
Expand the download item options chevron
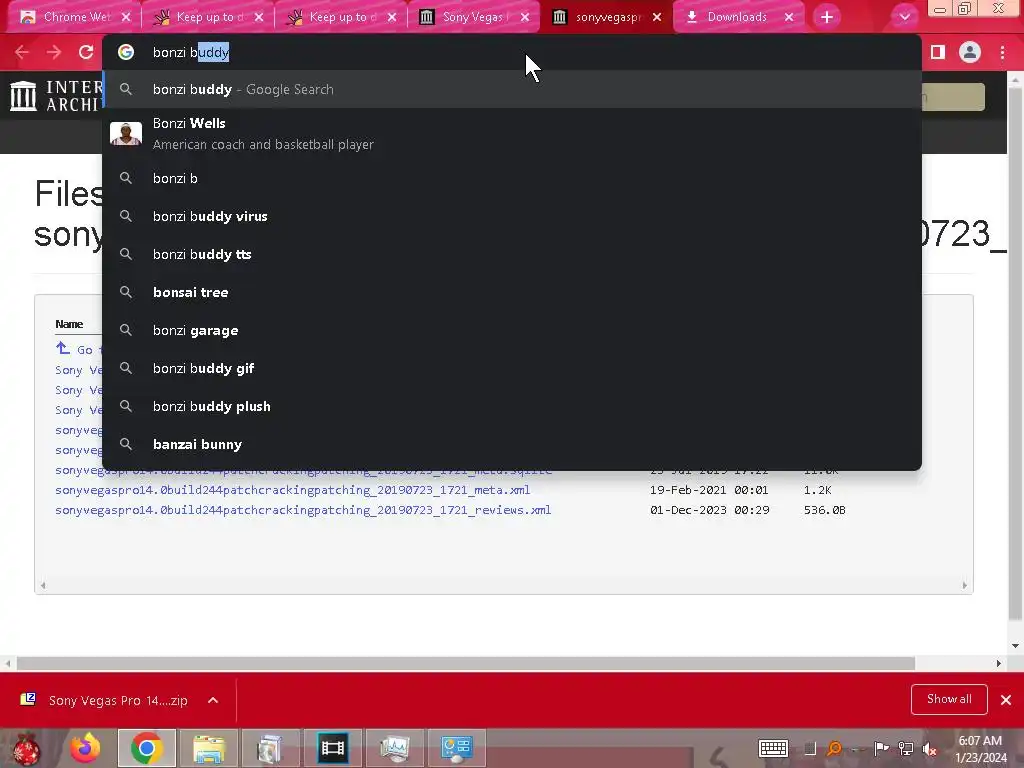213,700
